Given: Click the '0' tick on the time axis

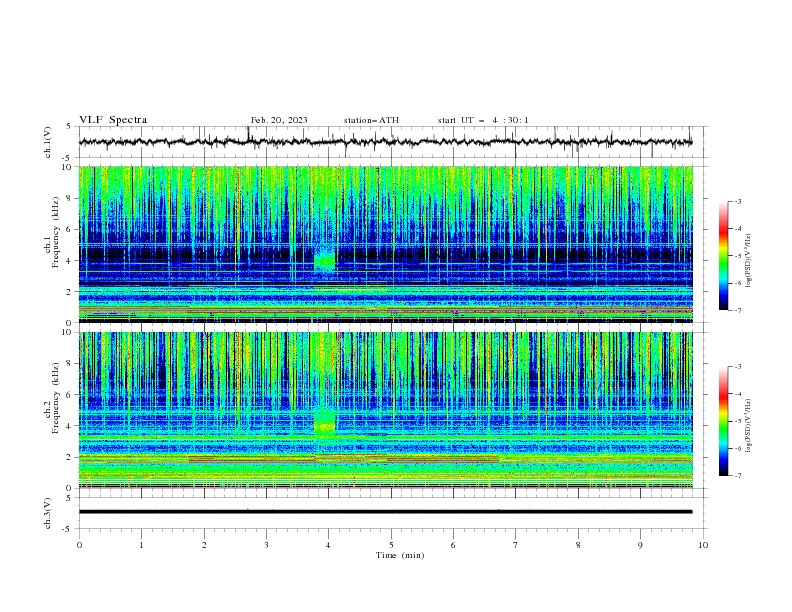Looking at the screenshot, I should (x=79, y=545).
